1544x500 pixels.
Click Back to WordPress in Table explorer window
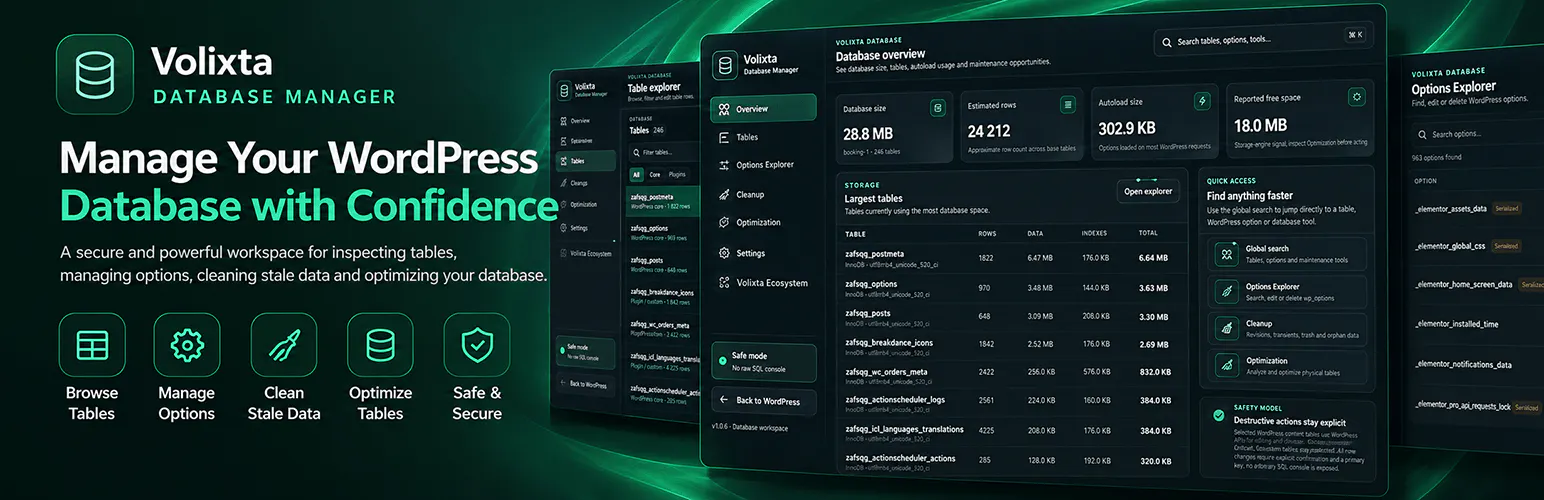[586, 384]
